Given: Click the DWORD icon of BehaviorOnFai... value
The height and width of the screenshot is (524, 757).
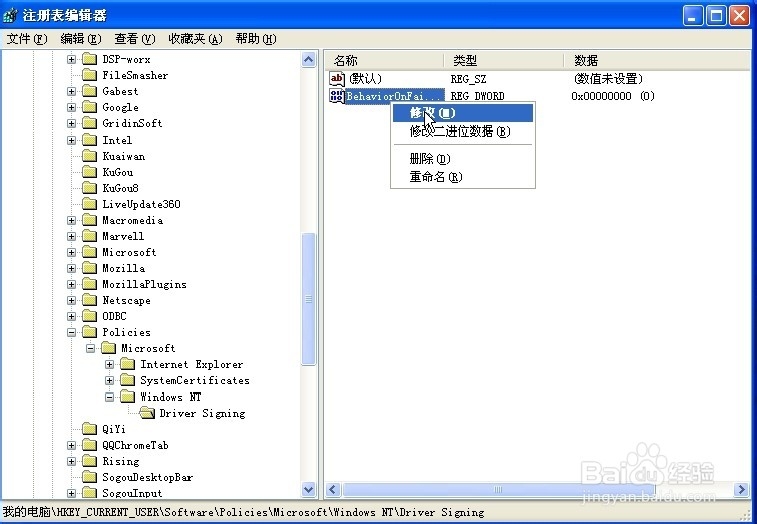Looking at the screenshot, I should click(337, 96).
